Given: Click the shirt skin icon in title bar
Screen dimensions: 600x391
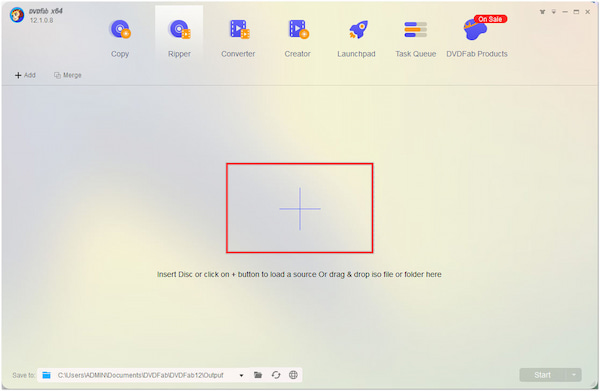Looking at the screenshot, I should point(542,12).
